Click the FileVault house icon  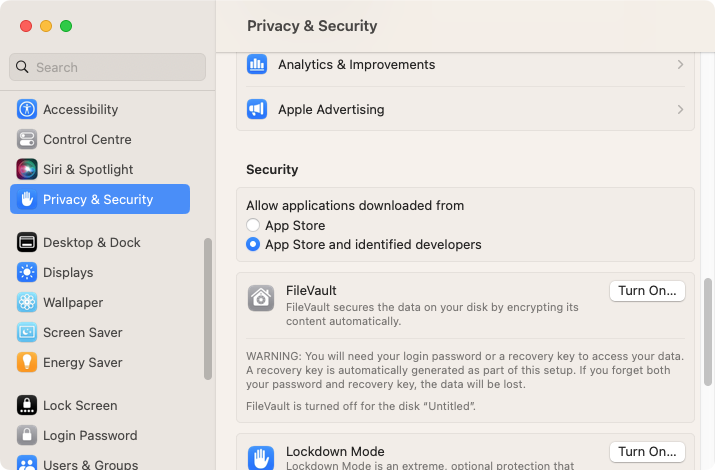(x=261, y=298)
